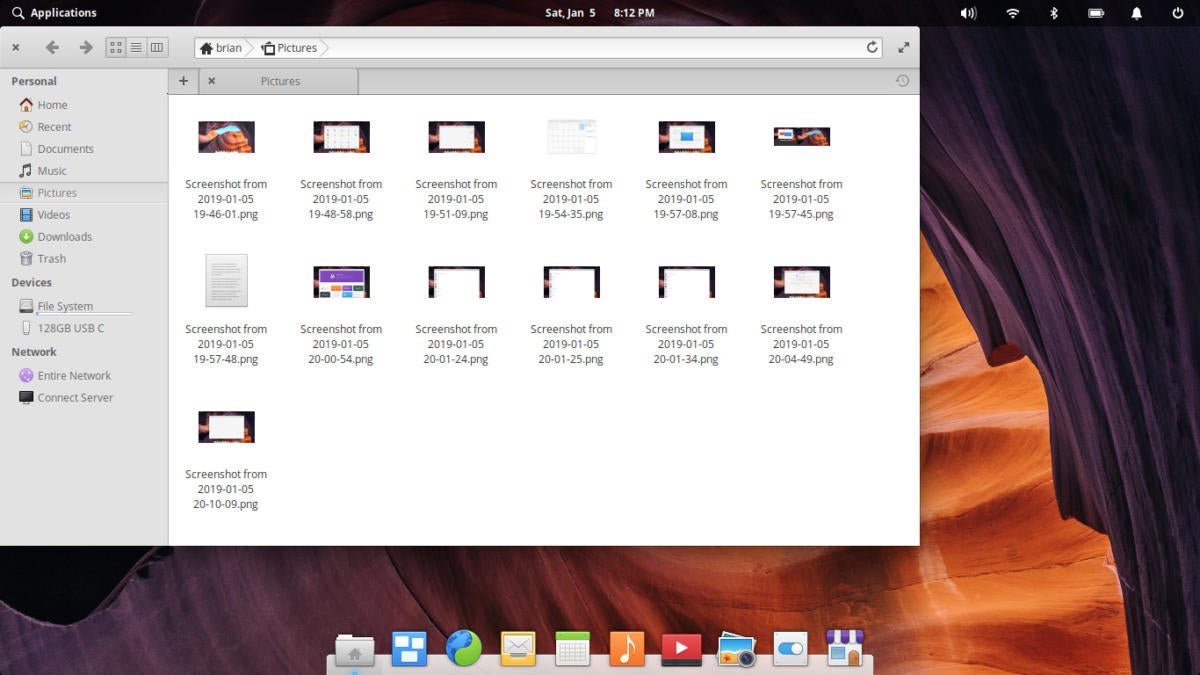Select screenshot 19-46-01.png thumbnail
Viewport: 1200px width, 675px height.
(x=226, y=137)
